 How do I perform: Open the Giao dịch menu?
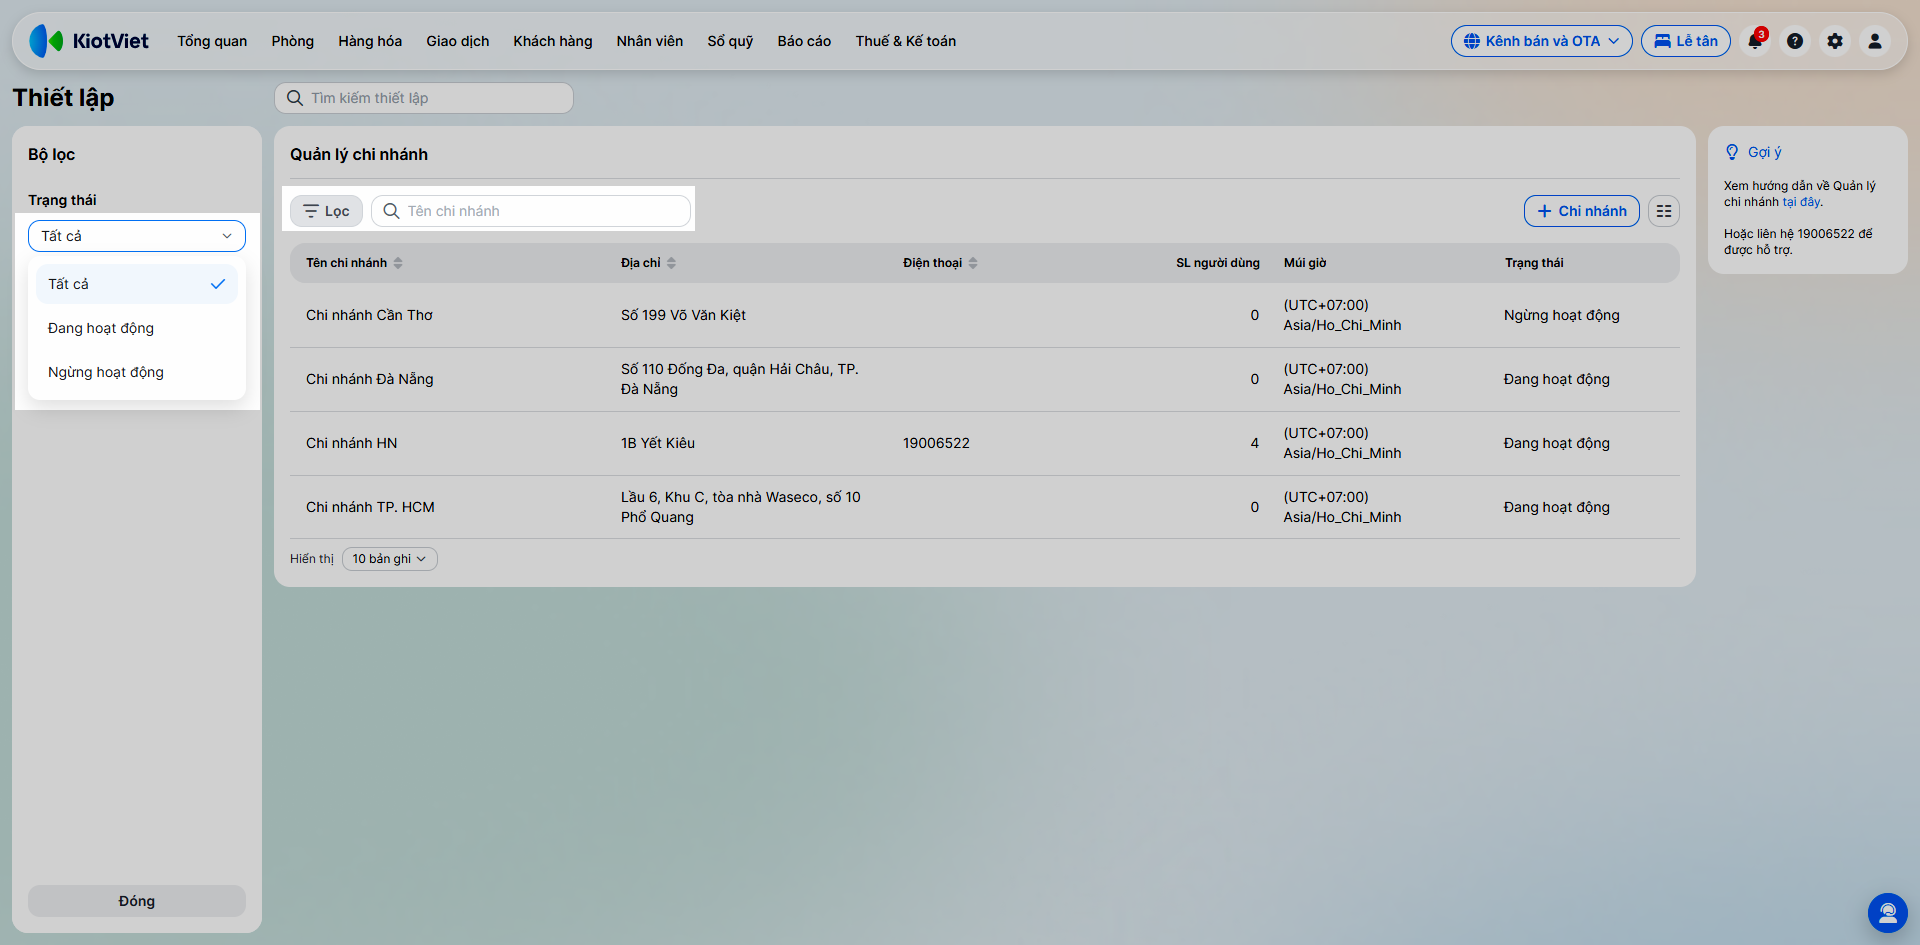pos(458,41)
